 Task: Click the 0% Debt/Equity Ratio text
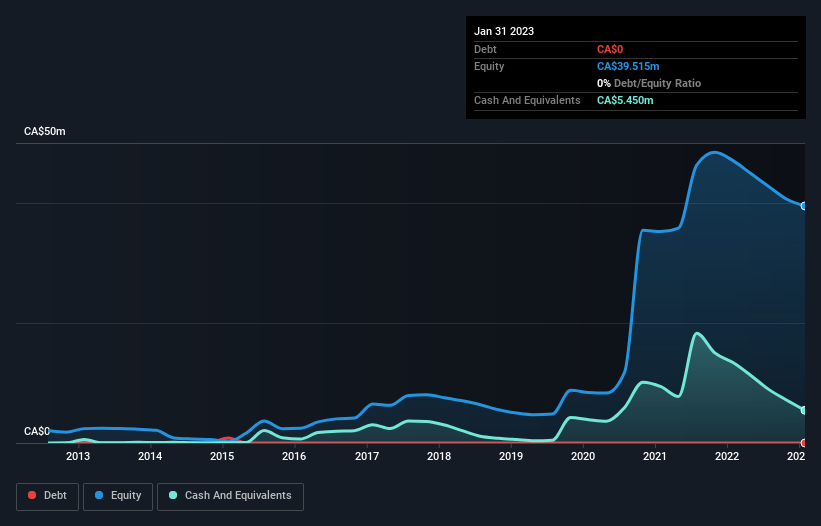tap(649, 83)
